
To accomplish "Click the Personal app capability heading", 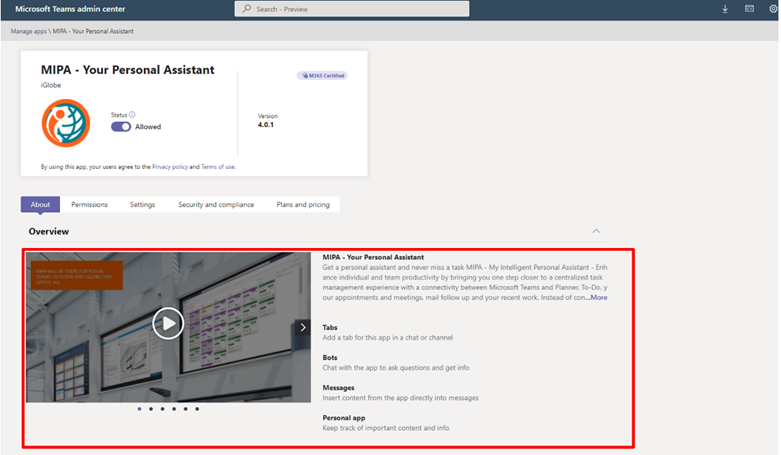I will 344,418.
